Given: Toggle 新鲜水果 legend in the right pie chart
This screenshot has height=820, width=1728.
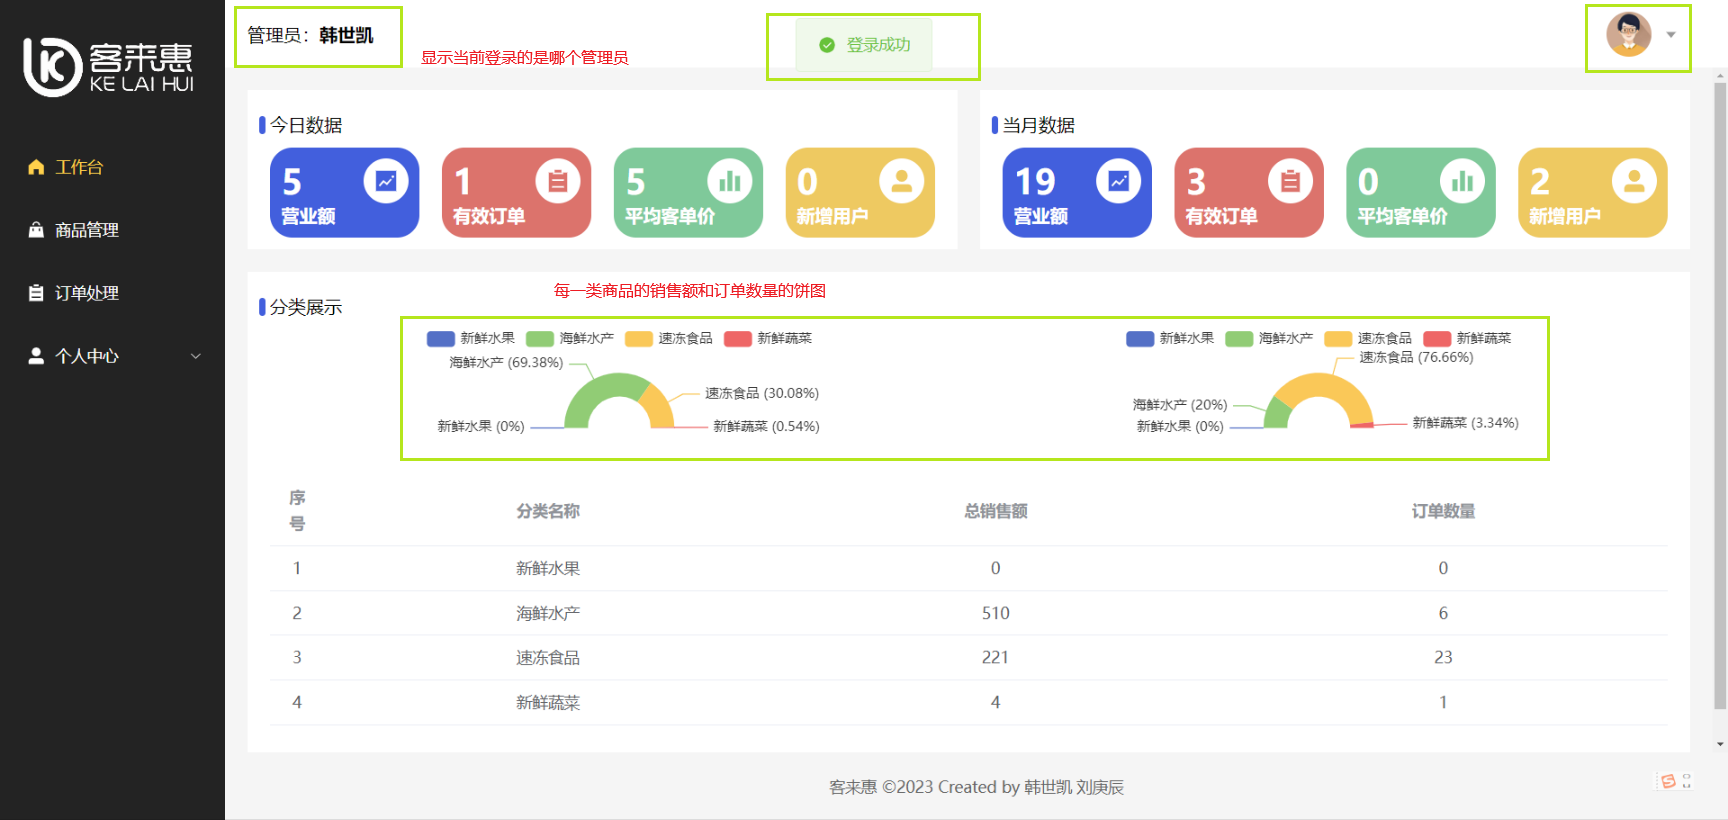Looking at the screenshot, I should (1170, 338).
